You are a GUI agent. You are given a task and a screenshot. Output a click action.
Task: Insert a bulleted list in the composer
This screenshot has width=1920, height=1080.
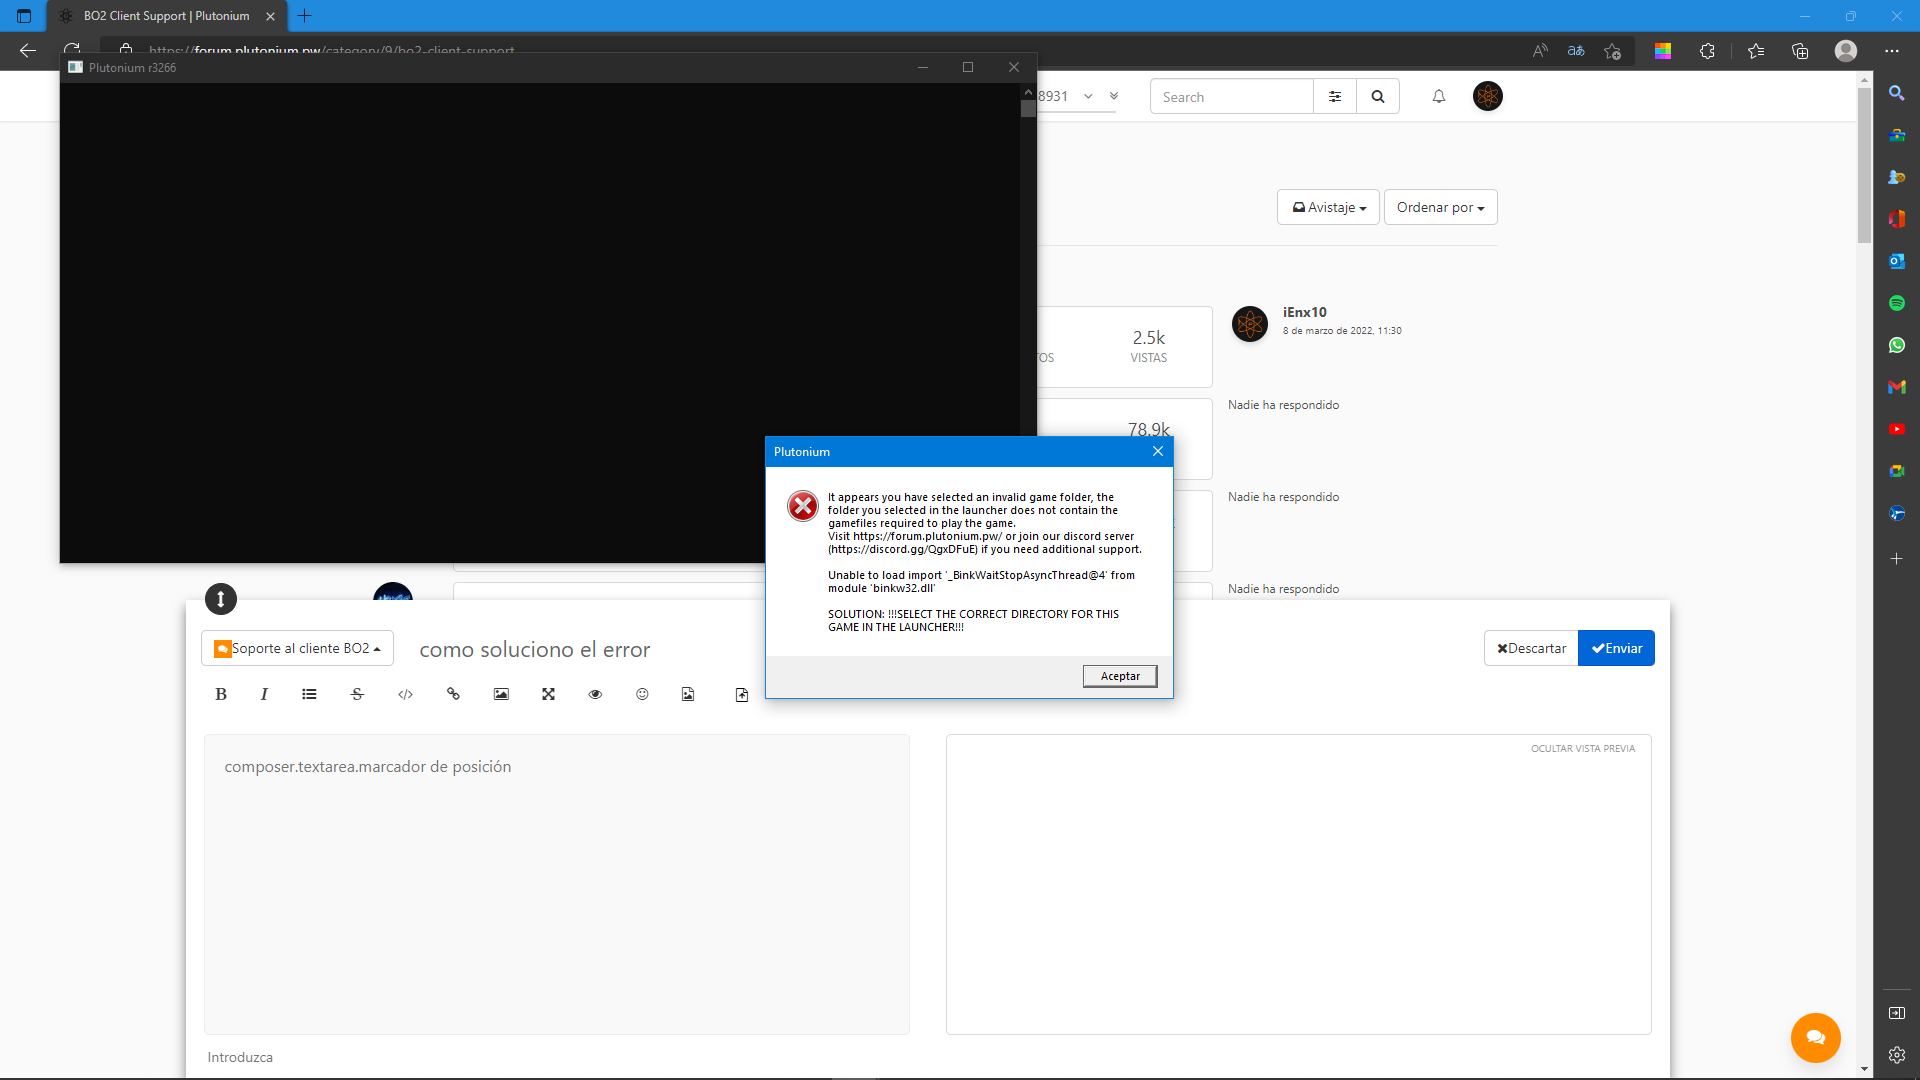pyautogui.click(x=309, y=694)
